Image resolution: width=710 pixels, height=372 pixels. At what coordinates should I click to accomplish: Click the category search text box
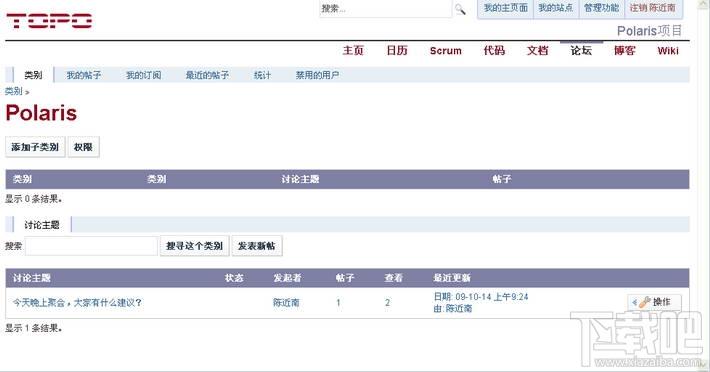coord(91,246)
